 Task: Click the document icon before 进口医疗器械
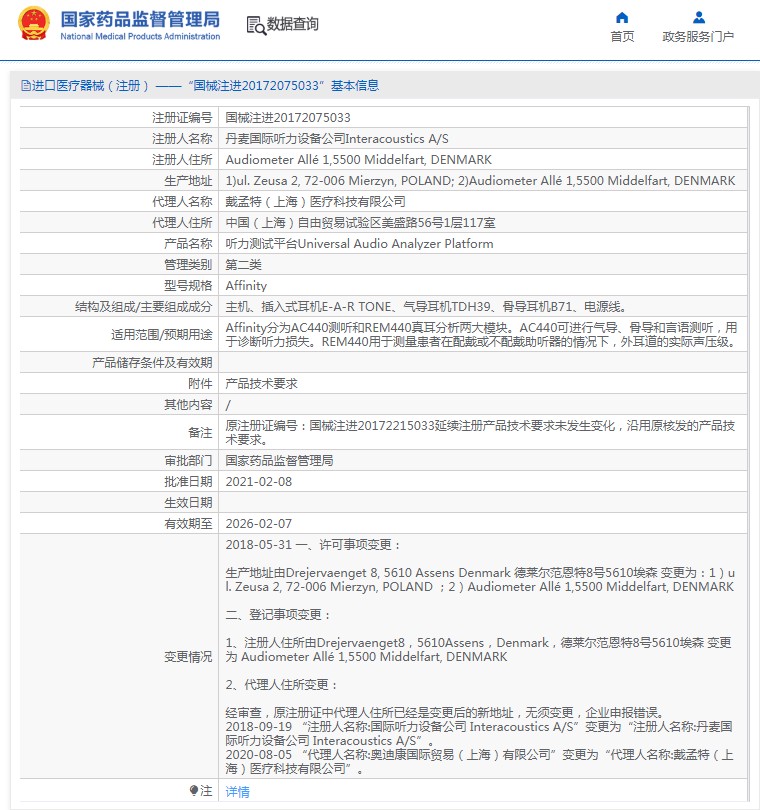[x=26, y=86]
